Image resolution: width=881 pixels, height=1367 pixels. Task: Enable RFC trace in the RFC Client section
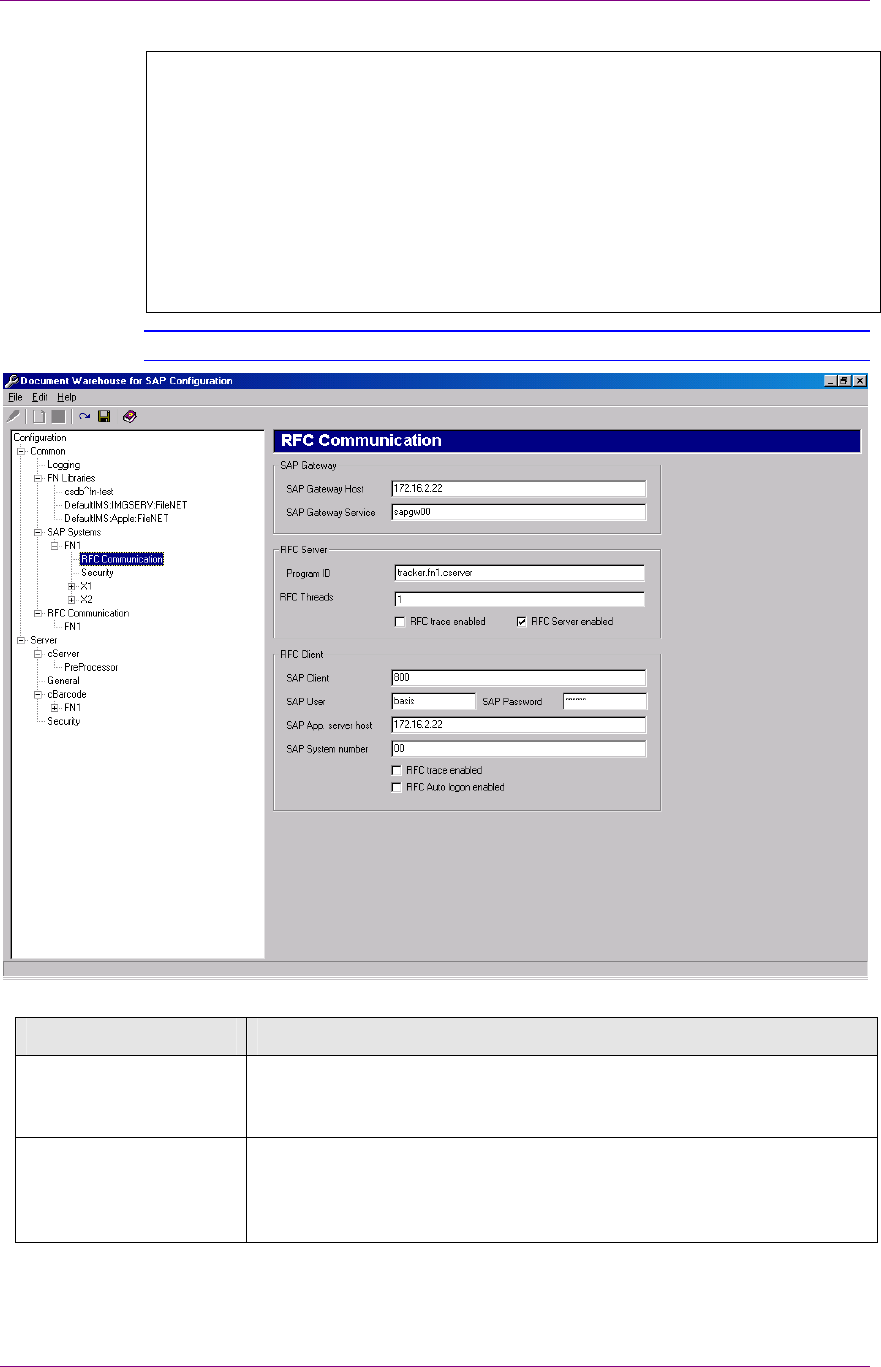point(397,770)
